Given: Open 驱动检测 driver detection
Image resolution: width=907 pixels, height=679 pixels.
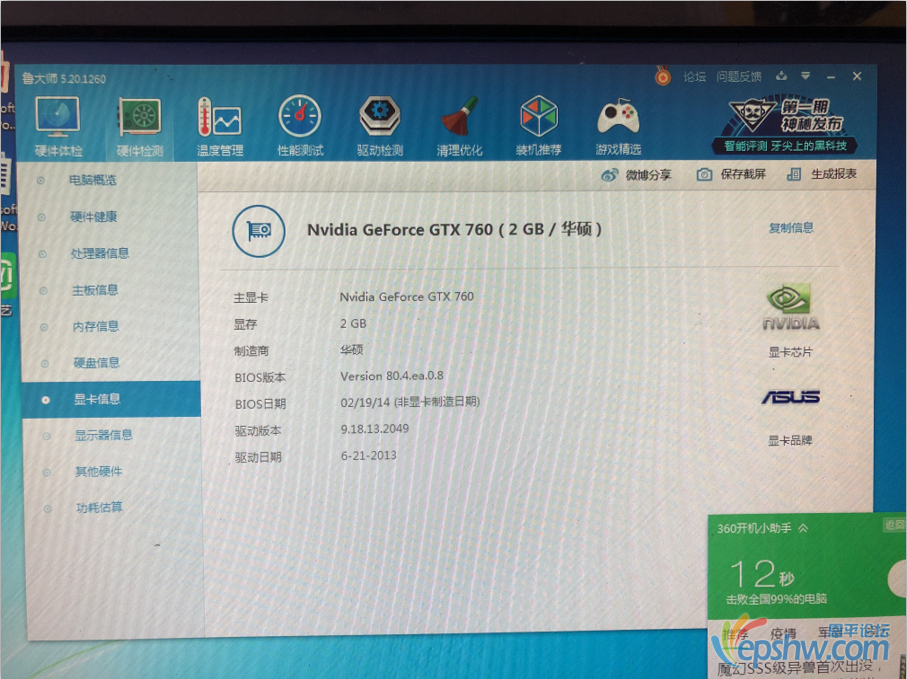Looking at the screenshot, I should 379,127.
